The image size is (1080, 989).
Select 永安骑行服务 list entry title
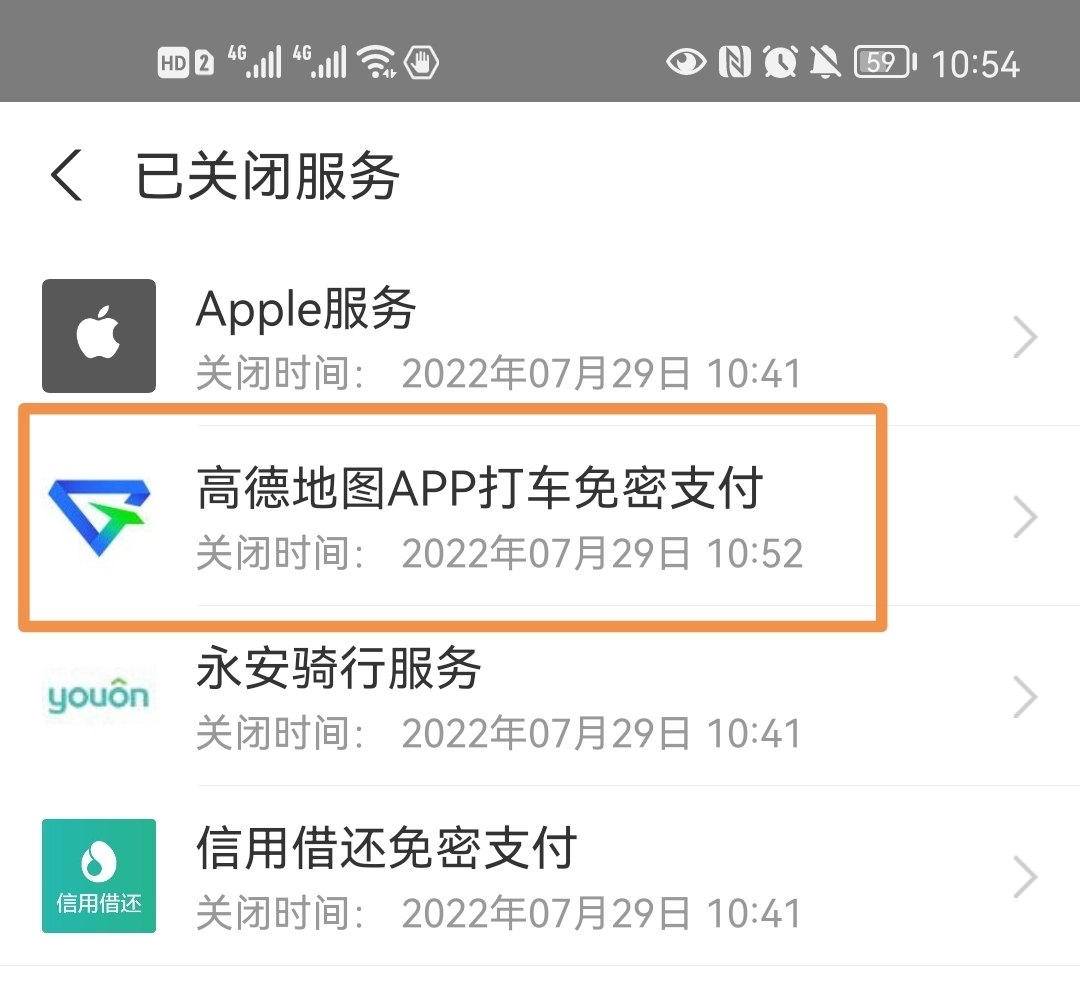[338, 668]
